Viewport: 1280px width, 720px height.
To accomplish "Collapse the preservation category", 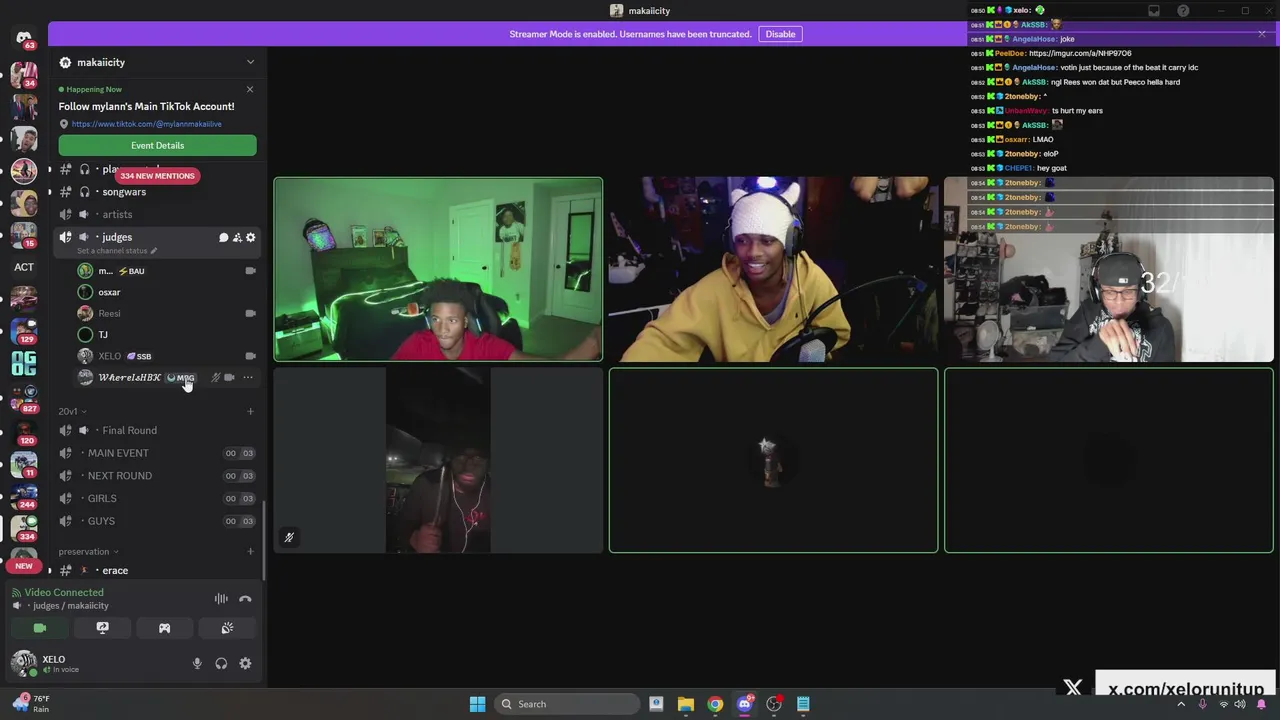I will point(88,551).
